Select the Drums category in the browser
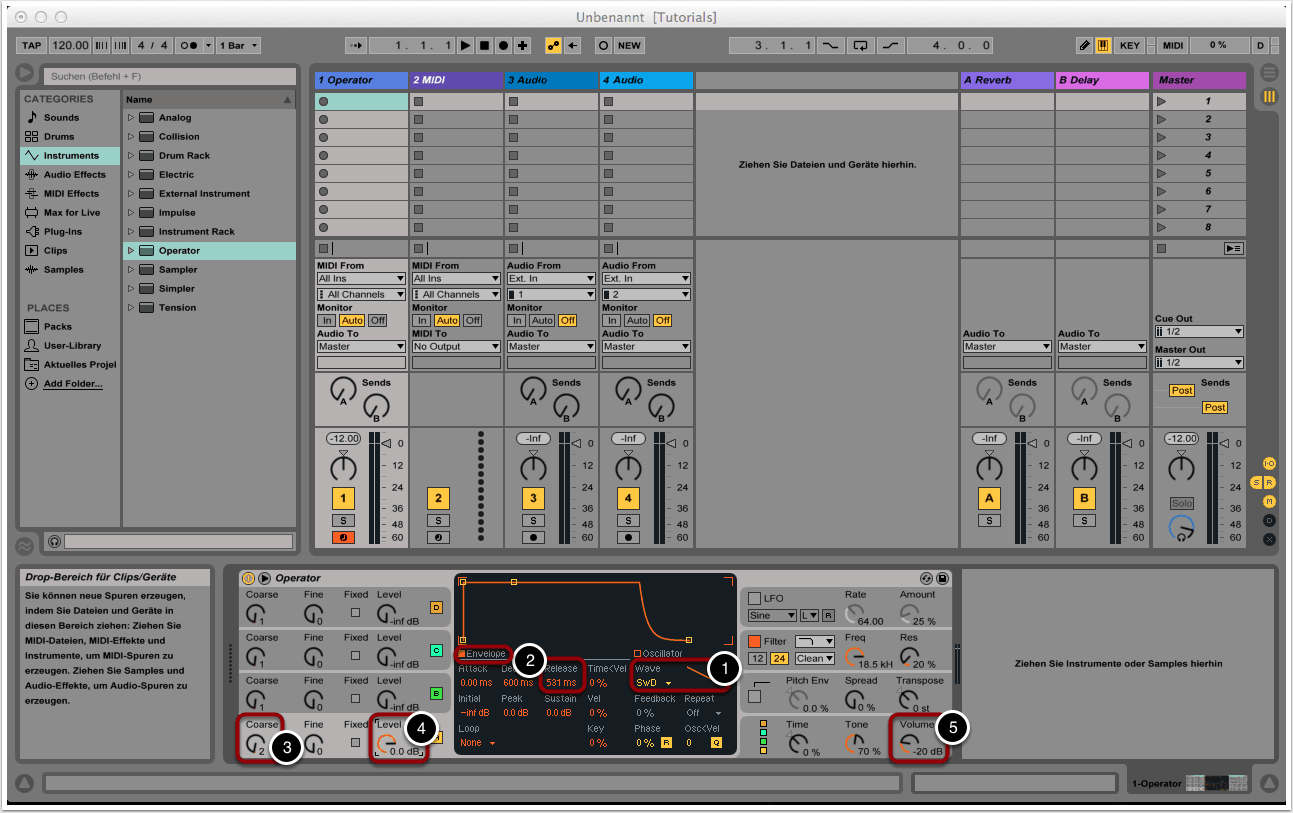The width and height of the screenshot is (1293, 813). click(x=59, y=137)
